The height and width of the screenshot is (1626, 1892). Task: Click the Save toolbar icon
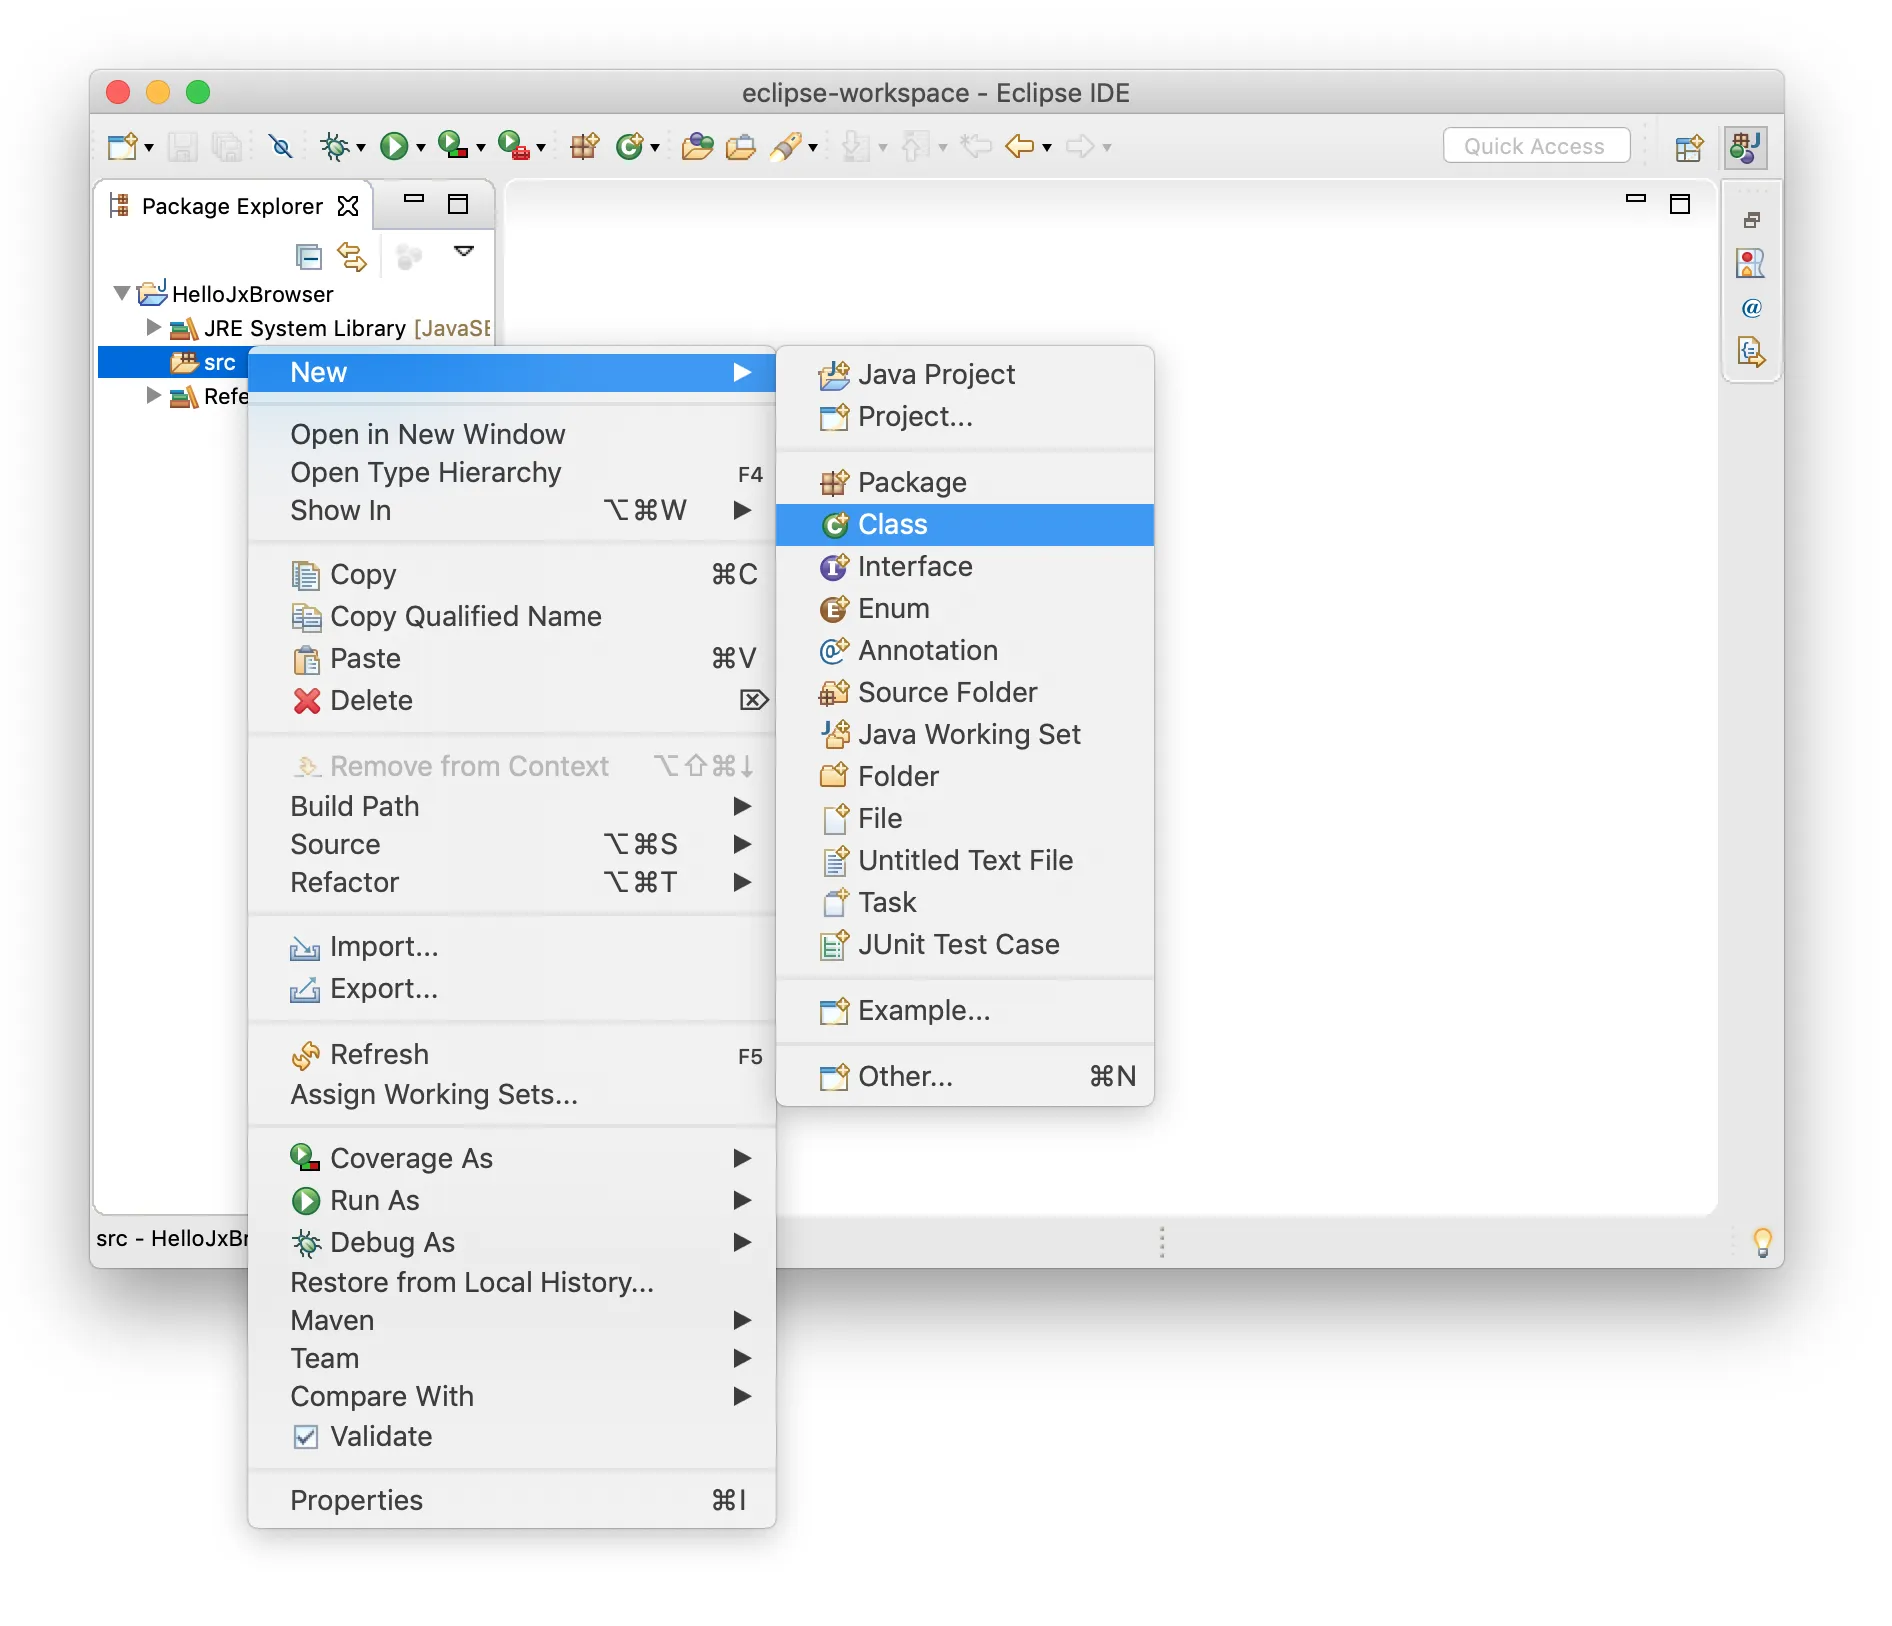[182, 147]
